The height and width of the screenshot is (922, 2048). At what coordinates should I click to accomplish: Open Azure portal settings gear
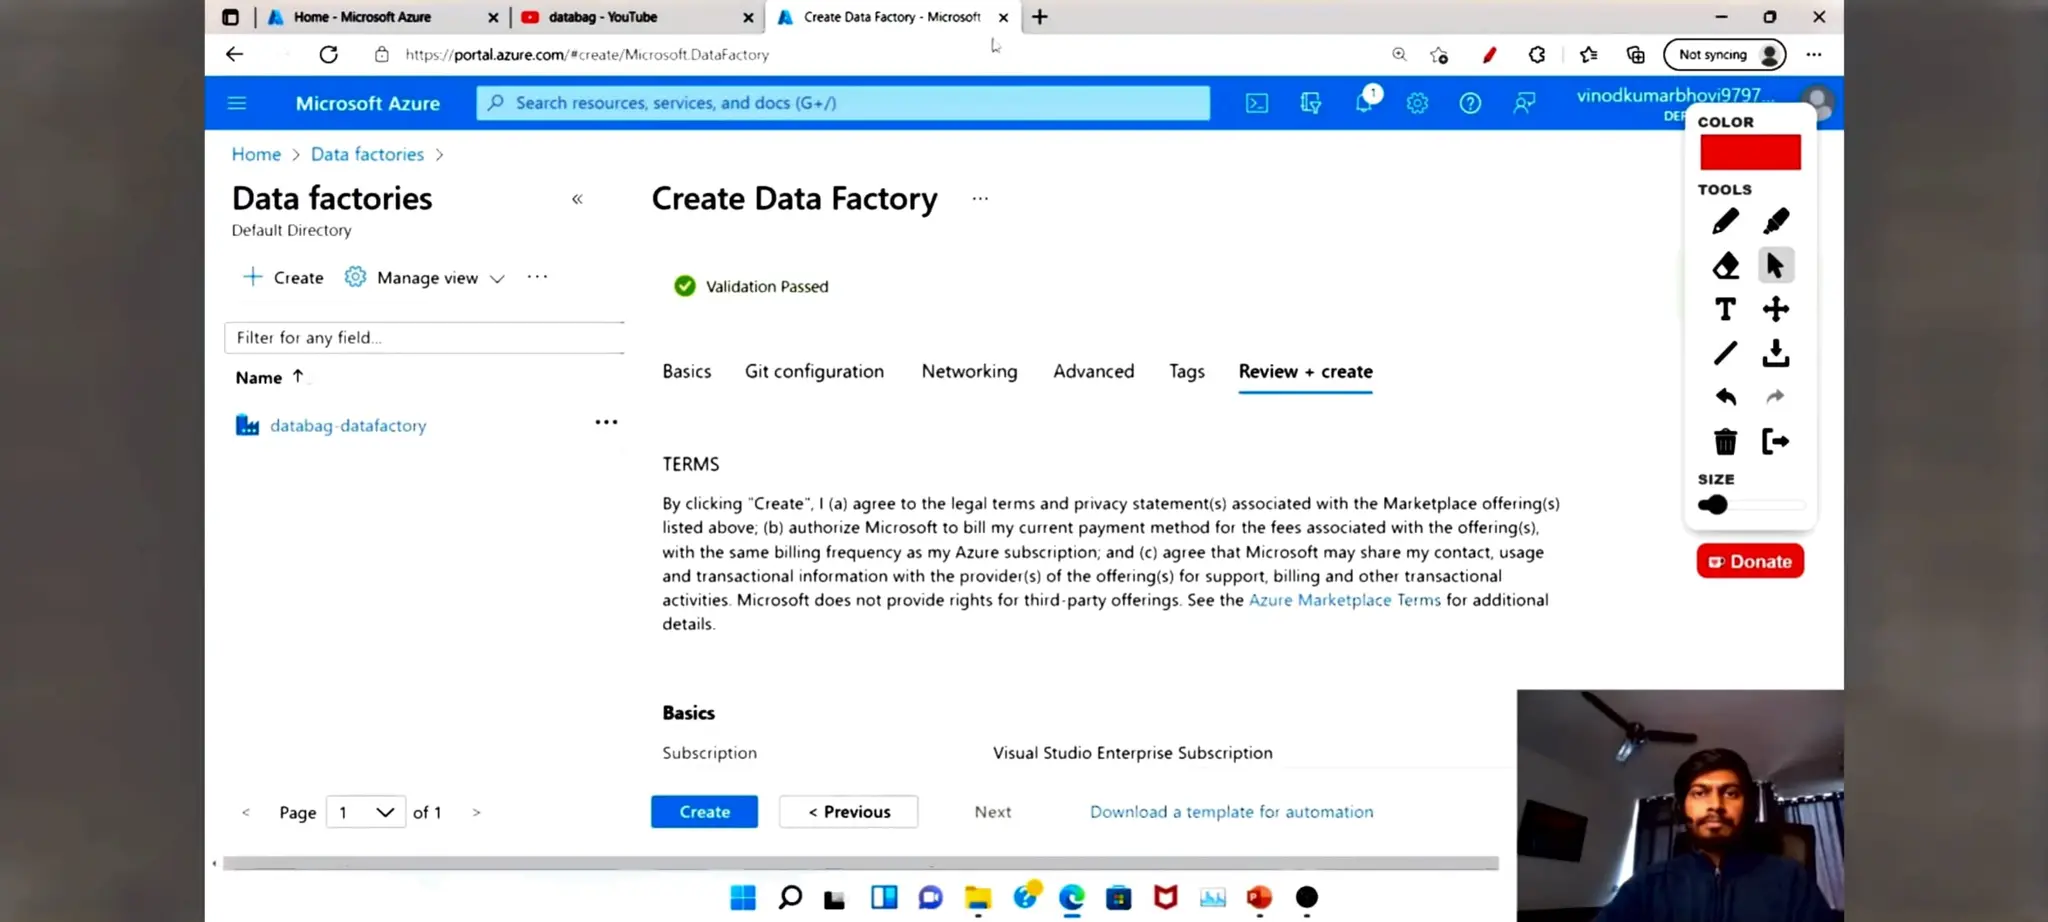click(1417, 103)
